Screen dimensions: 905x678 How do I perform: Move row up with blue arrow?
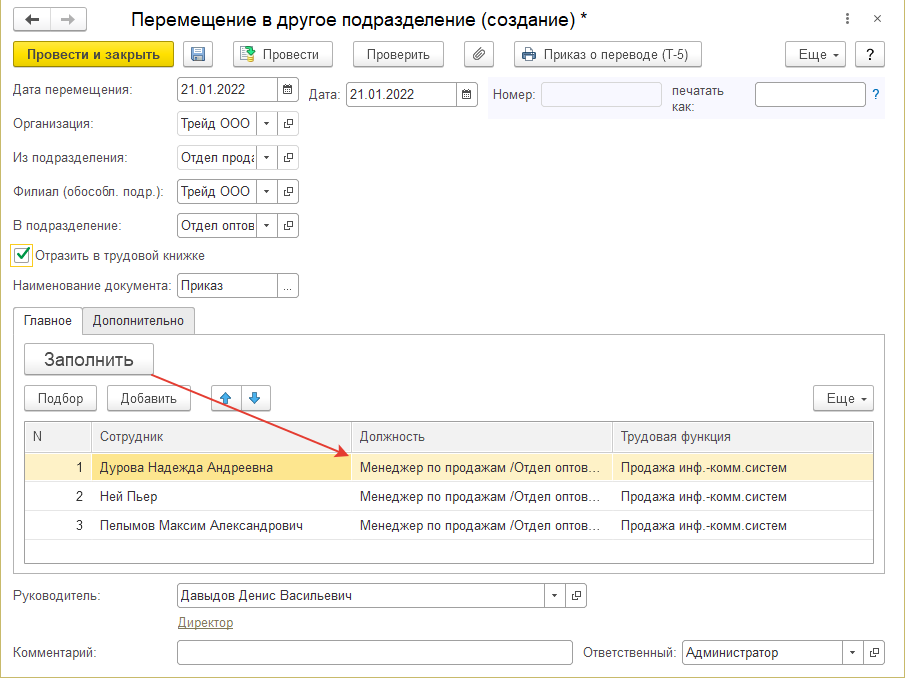click(x=225, y=398)
